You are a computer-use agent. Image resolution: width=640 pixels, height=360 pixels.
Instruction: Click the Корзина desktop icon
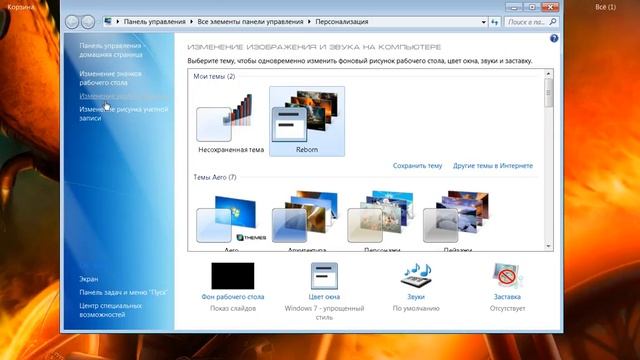pyautogui.click(x=20, y=7)
